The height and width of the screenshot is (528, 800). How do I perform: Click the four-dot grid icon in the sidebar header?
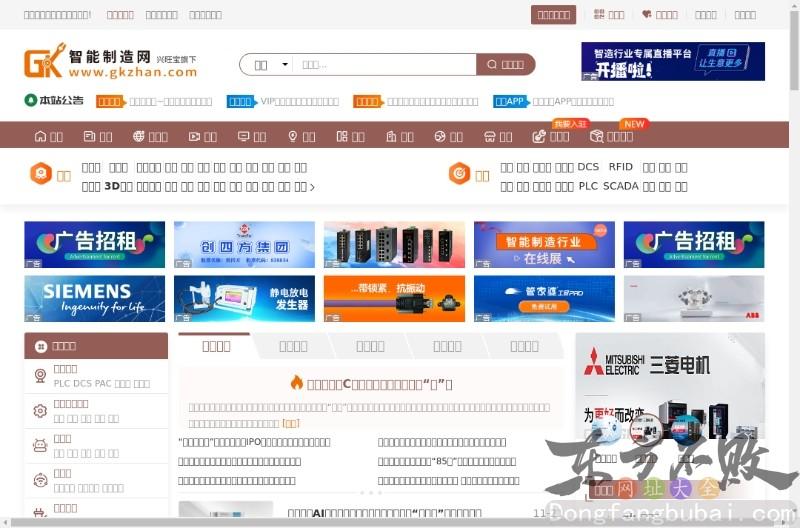41,346
